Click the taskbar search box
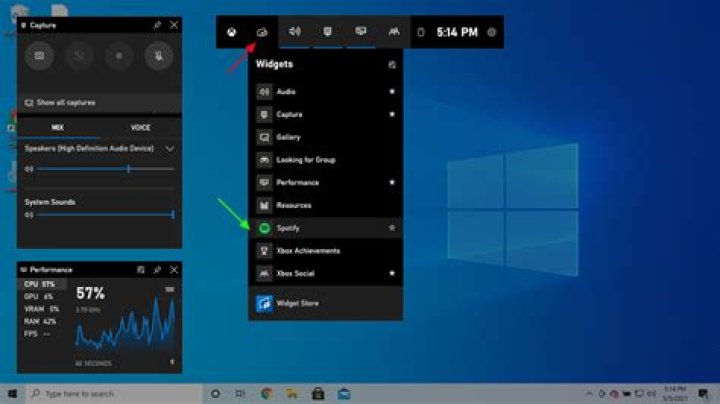 pos(113,393)
